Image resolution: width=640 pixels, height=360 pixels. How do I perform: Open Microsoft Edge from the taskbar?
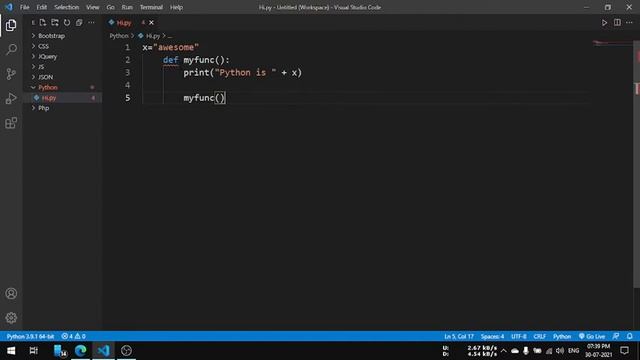click(x=80, y=351)
